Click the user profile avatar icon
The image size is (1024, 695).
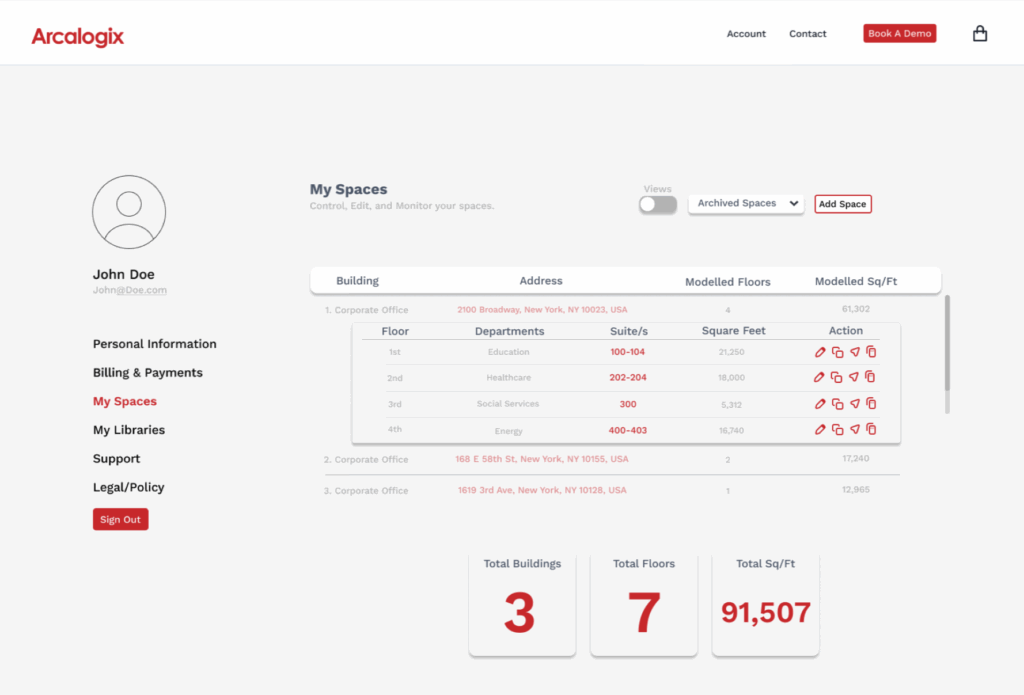[129, 212]
